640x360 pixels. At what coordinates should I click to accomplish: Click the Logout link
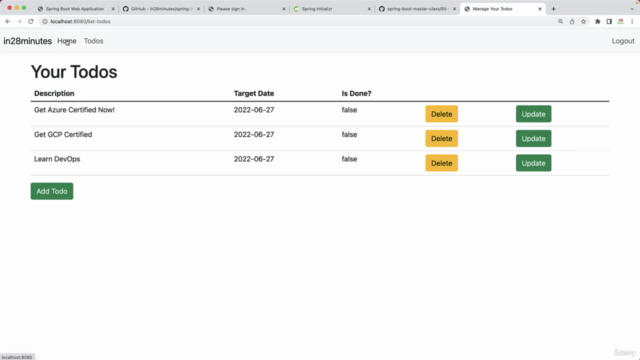623,41
